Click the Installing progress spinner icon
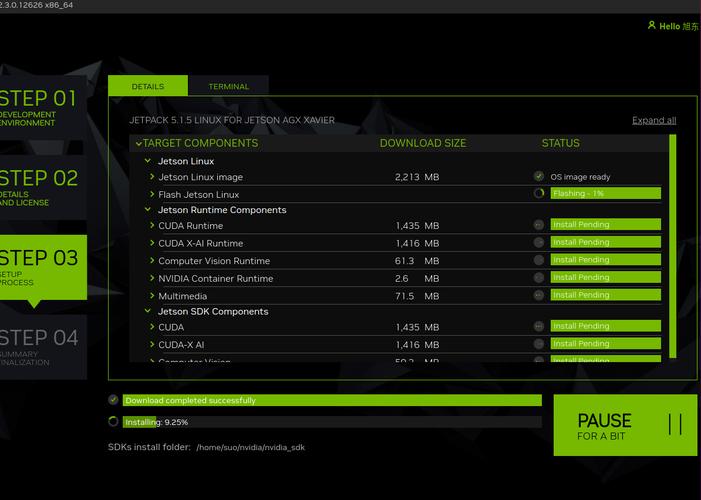Screen dimensions: 701x500 [x=113, y=422]
